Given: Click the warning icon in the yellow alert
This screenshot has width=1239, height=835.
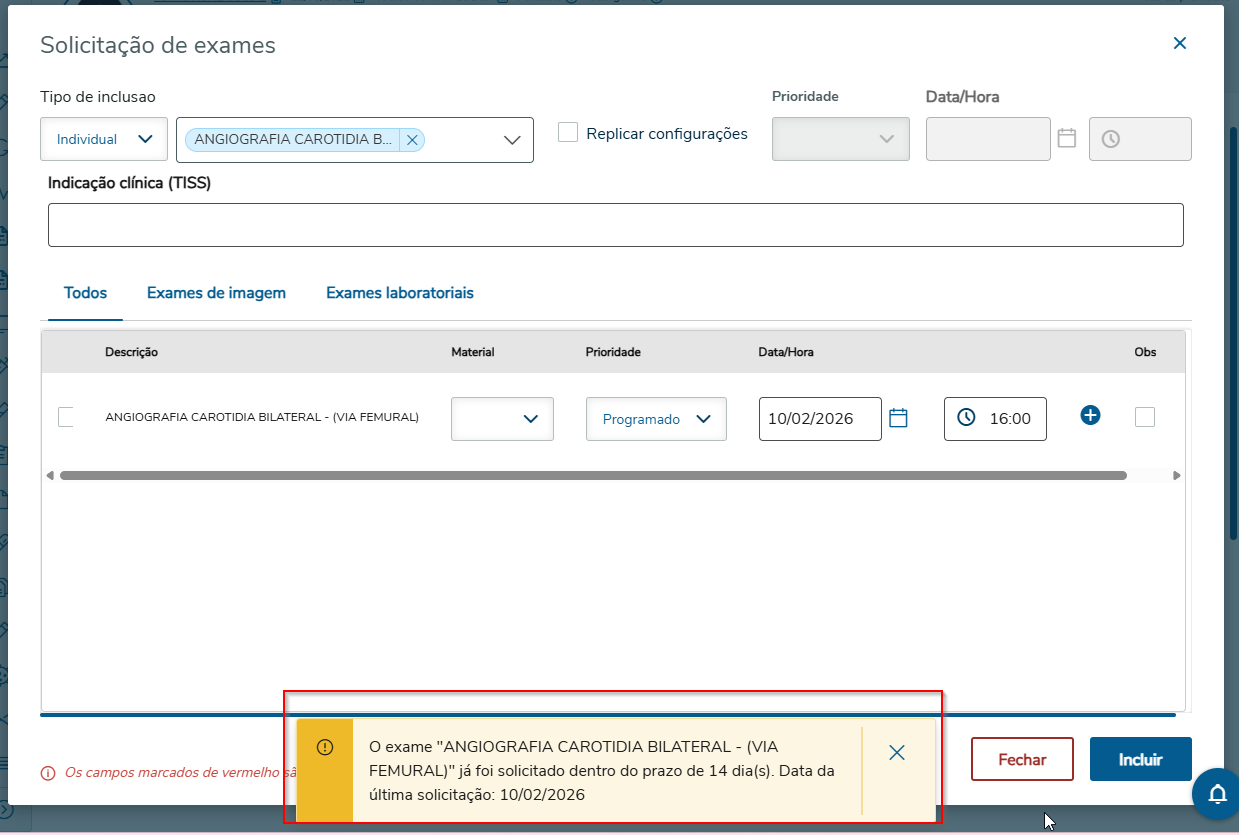Looking at the screenshot, I should [x=325, y=748].
